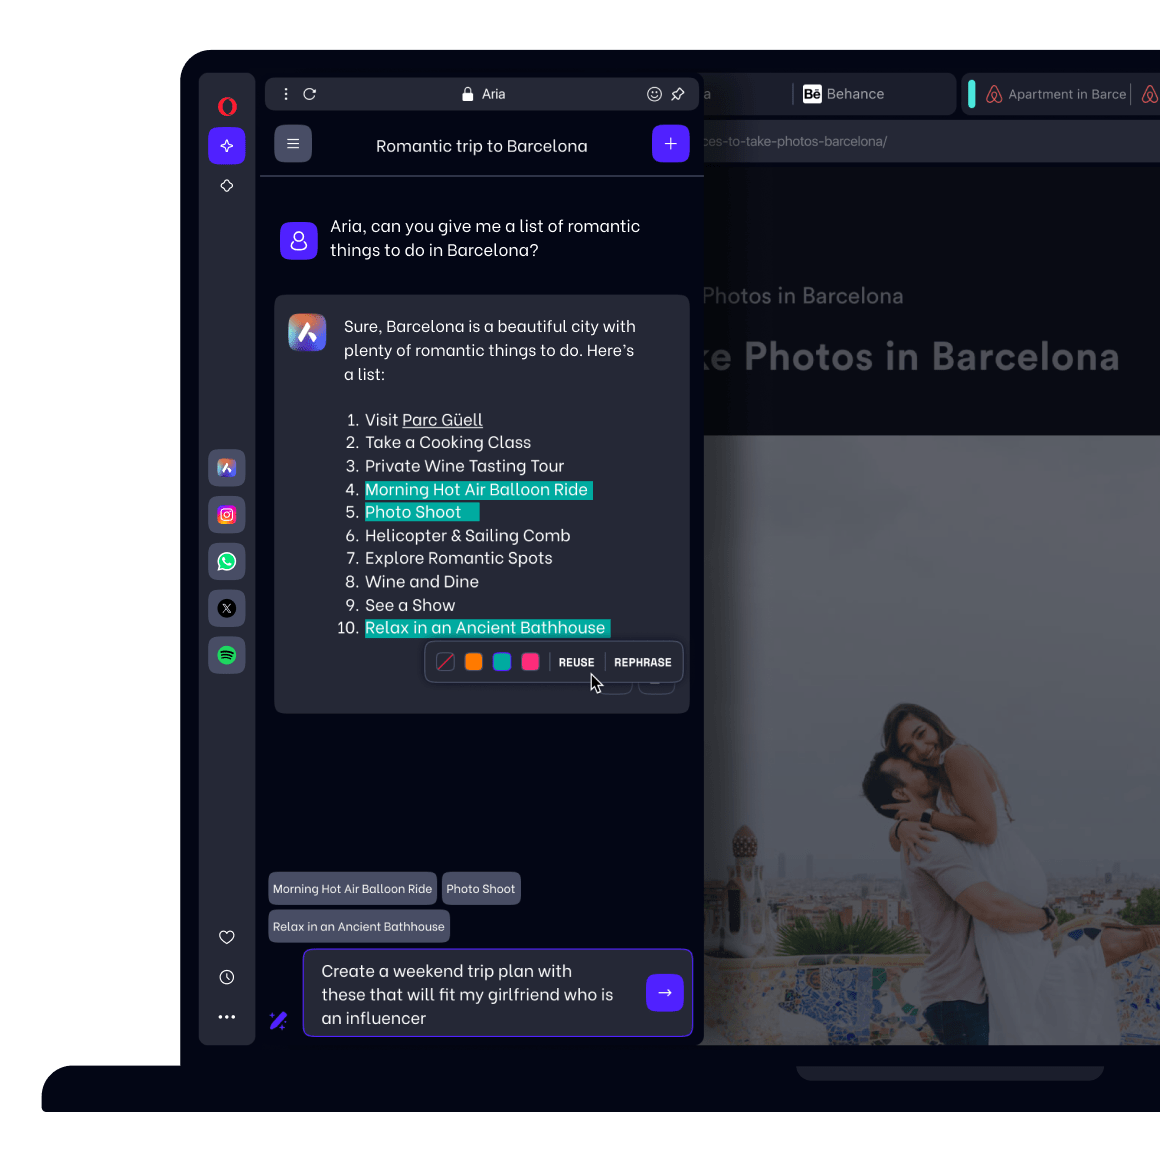The width and height of the screenshot is (1160, 1160).
Task: Select the magic-pen icon beside the prompt box
Action: 278,1021
